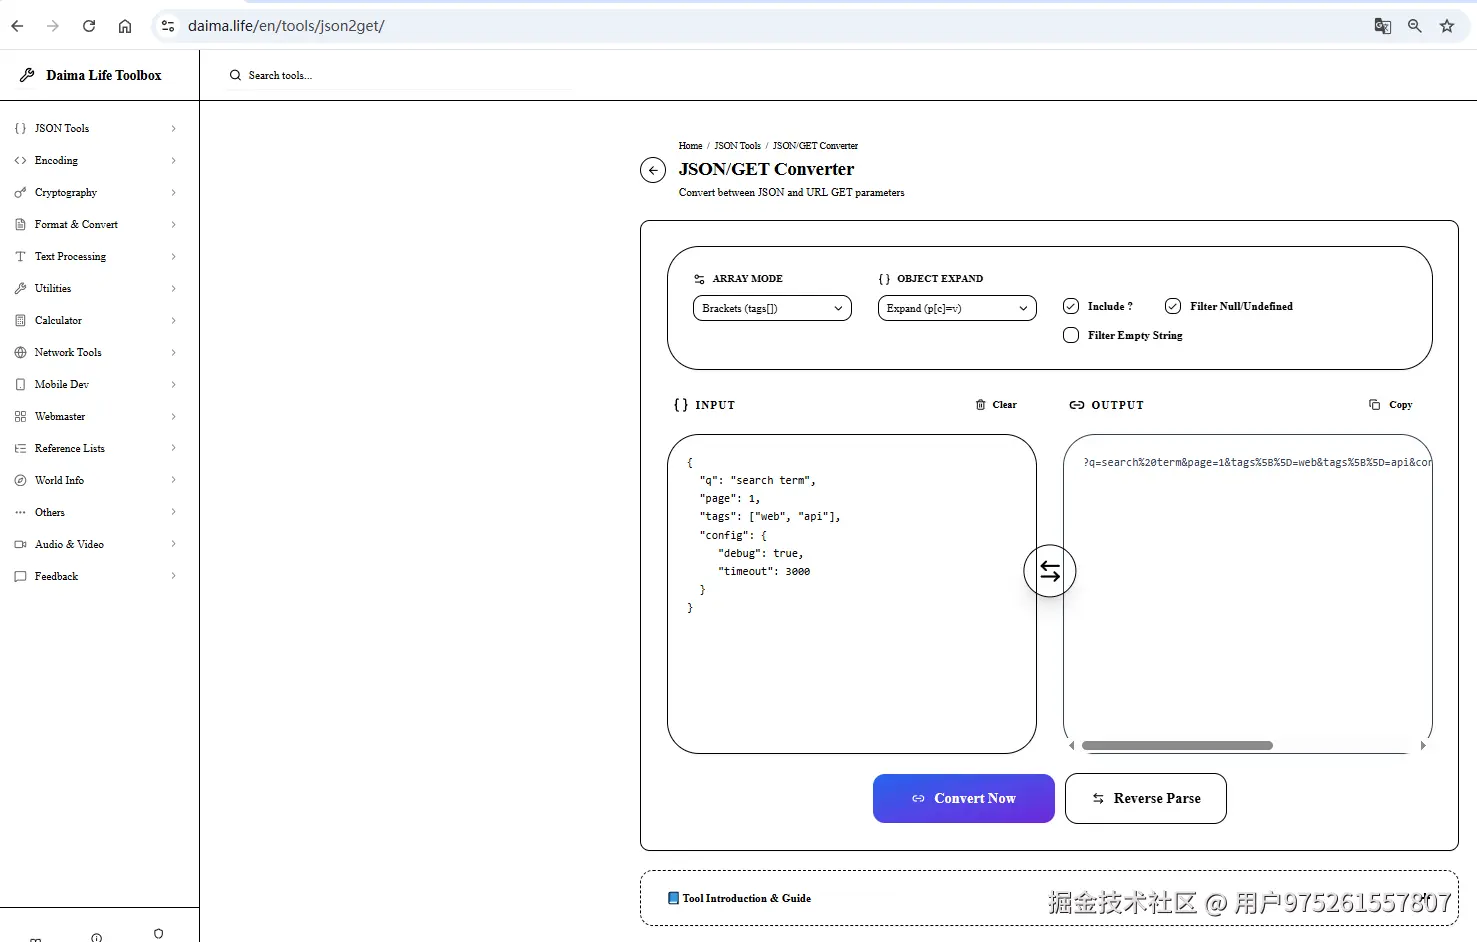The height and width of the screenshot is (942, 1477).
Task: Click the Utilities wrench icon in sidebar
Action: pyautogui.click(x=20, y=288)
